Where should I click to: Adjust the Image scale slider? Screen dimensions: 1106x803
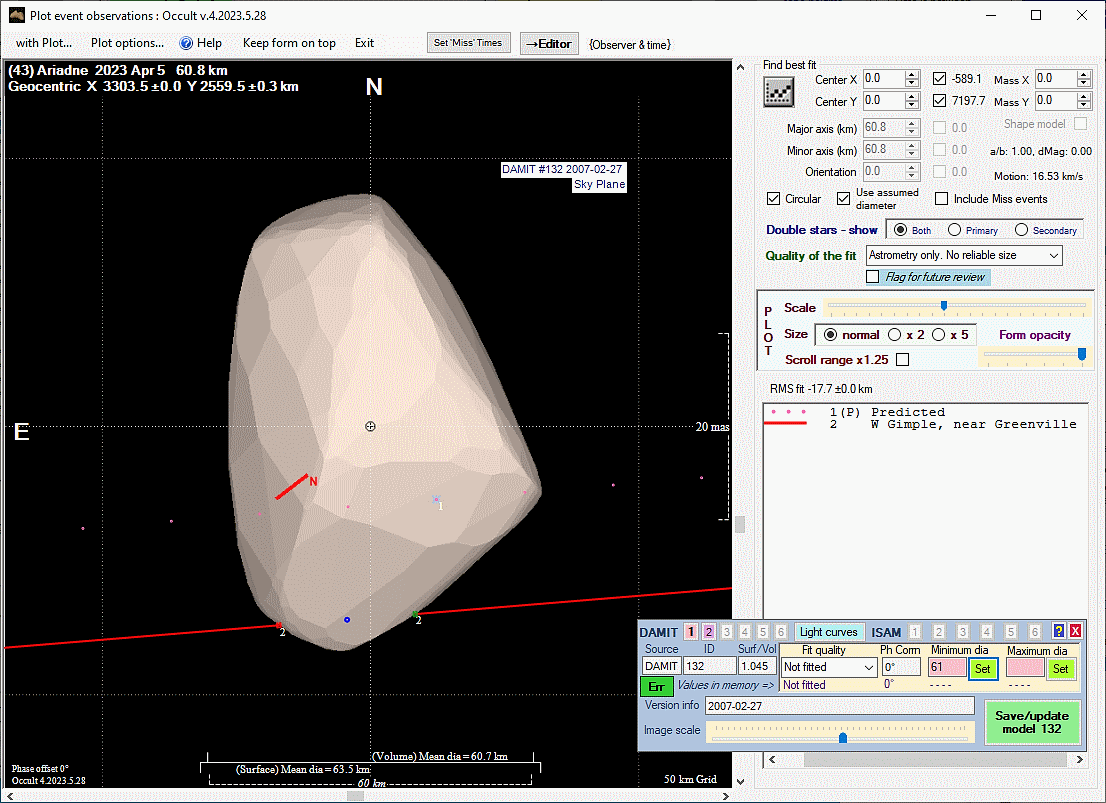(x=843, y=737)
